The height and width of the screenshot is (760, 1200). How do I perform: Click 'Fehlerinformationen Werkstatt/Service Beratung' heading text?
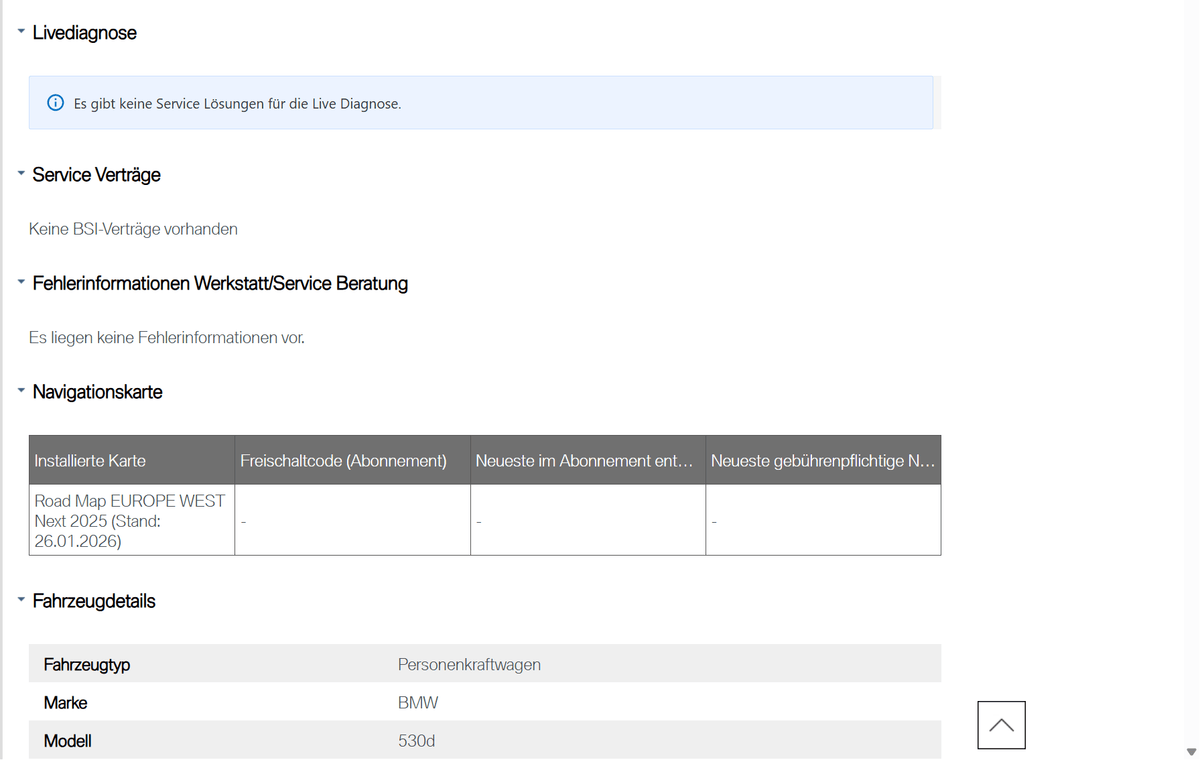(221, 283)
